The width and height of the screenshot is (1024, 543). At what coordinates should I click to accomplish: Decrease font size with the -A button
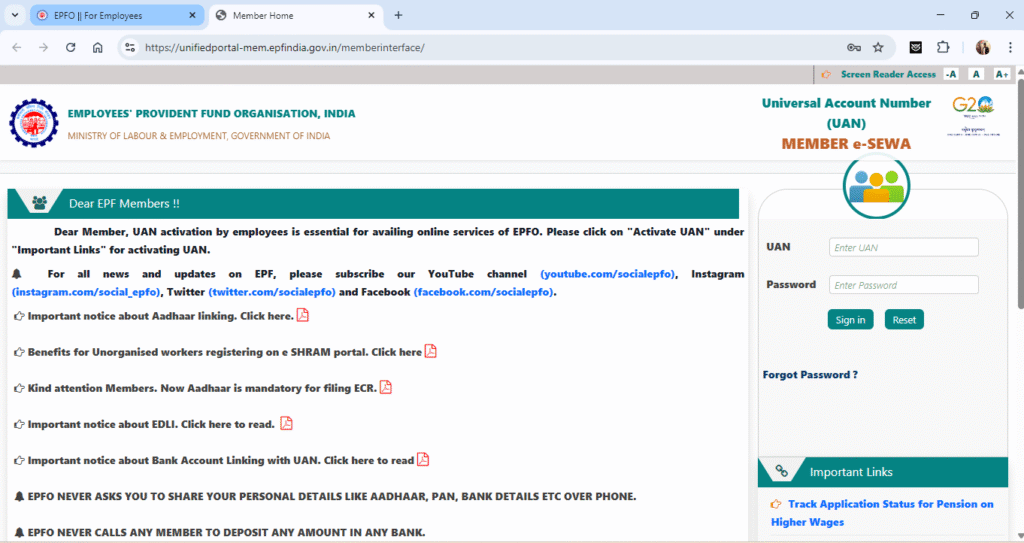(950, 74)
